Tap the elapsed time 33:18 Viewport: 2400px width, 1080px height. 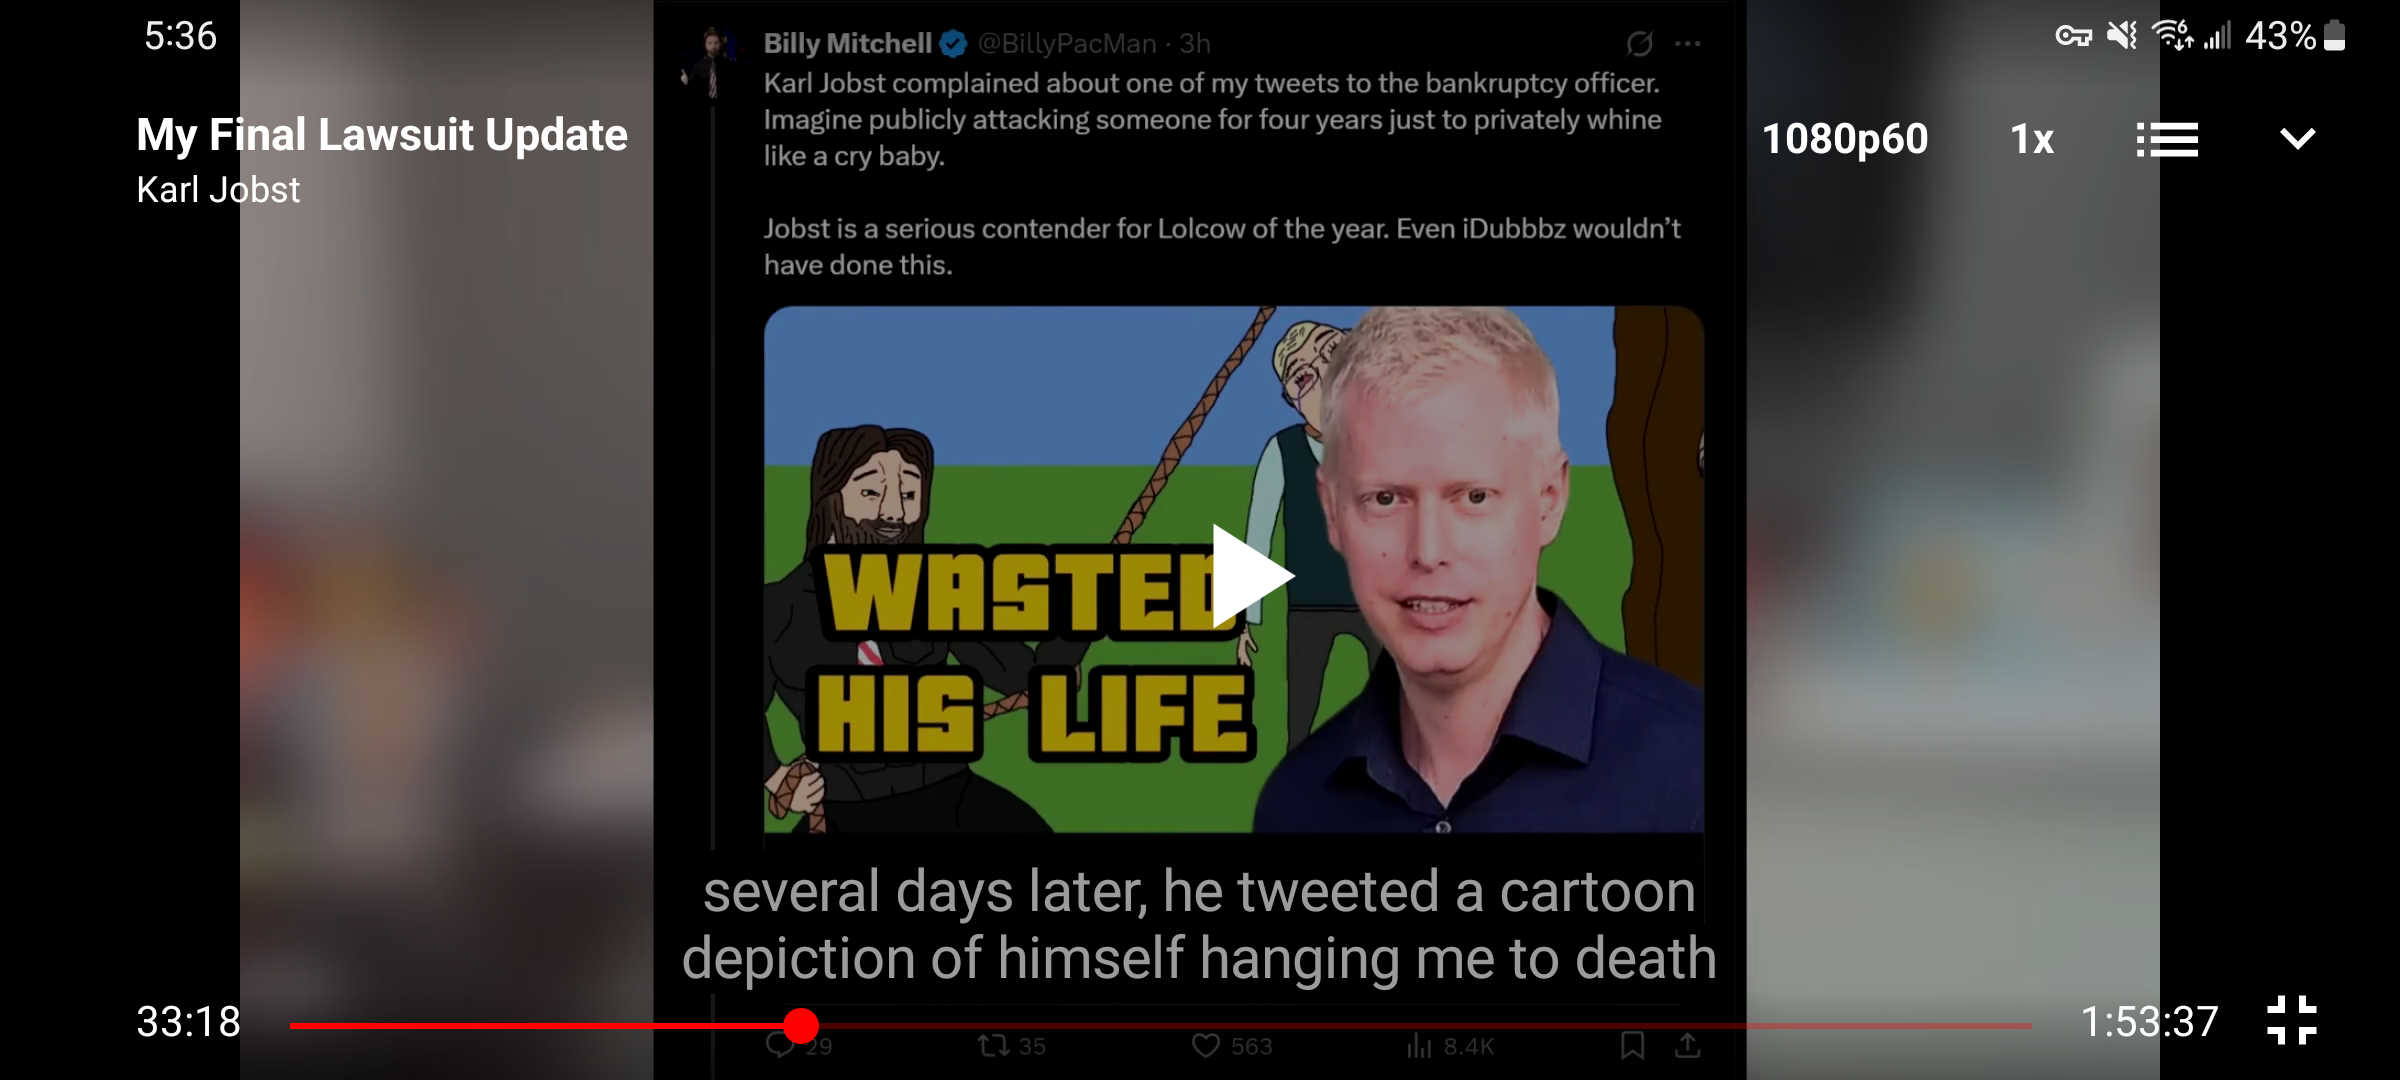click(188, 1022)
